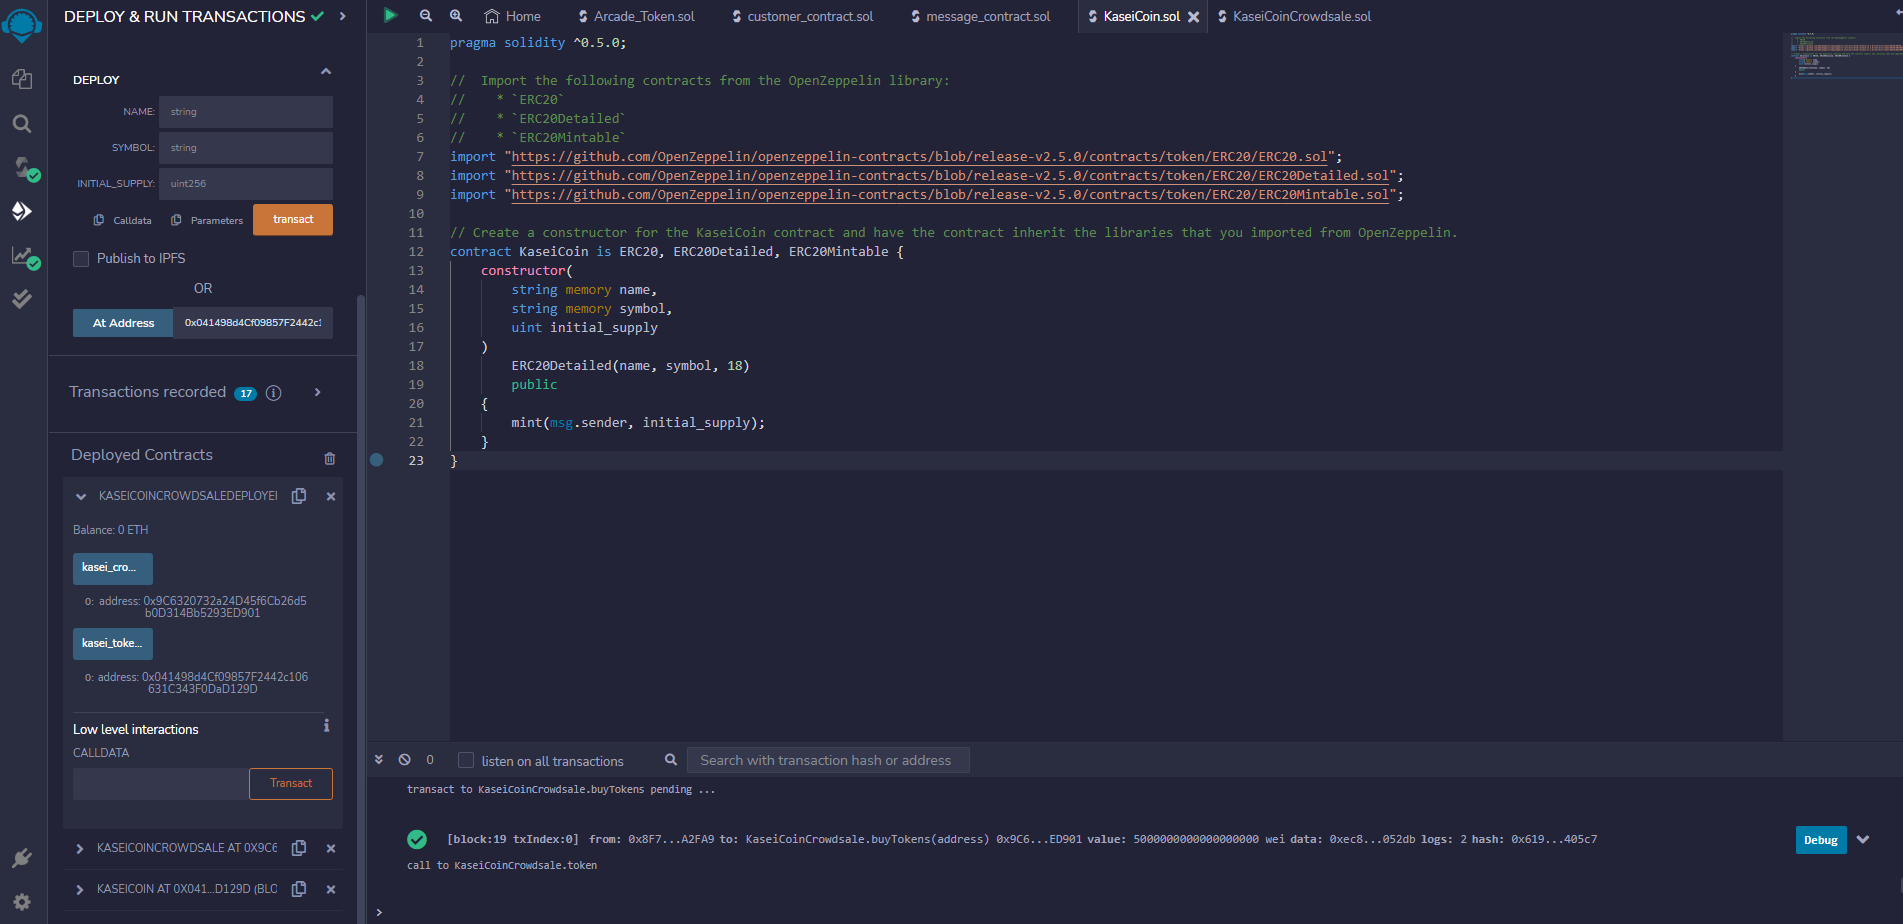Open Low level interactions info icon
1903x924 pixels.
click(x=326, y=726)
